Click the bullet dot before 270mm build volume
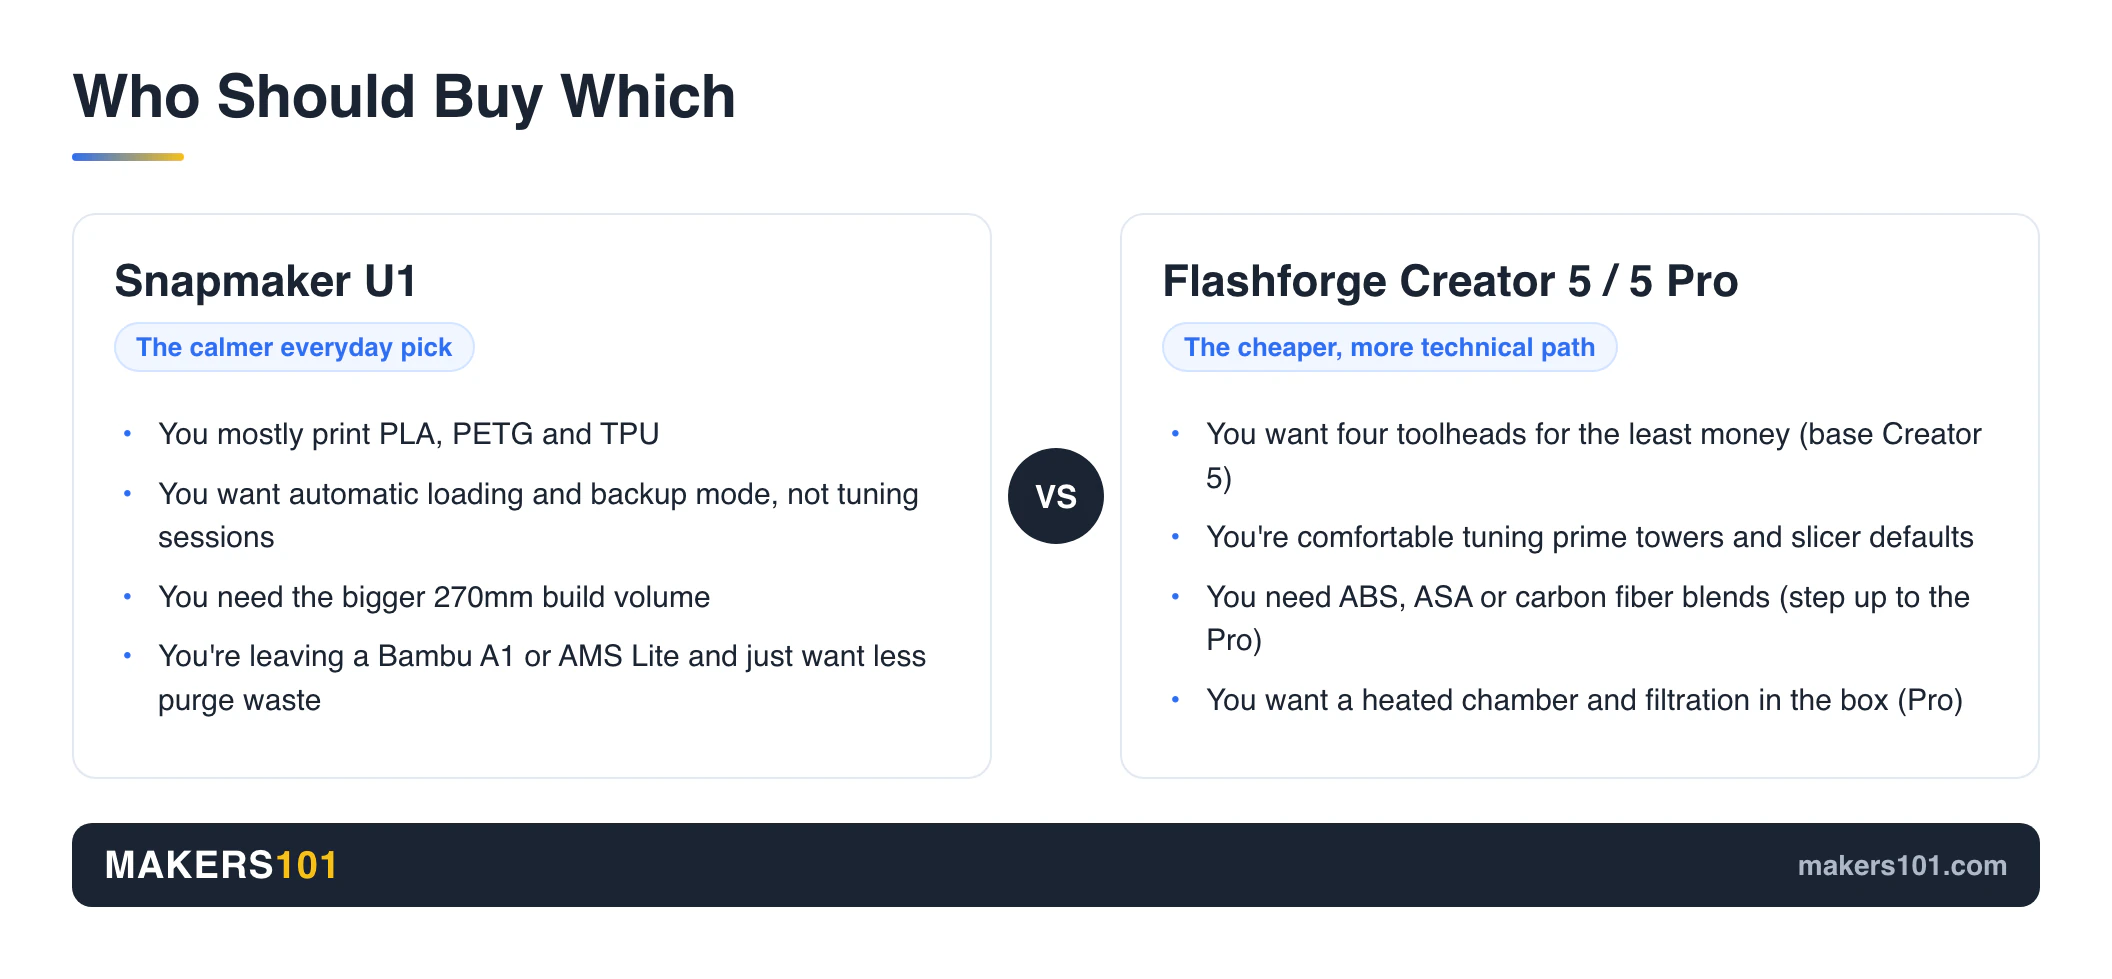This screenshot has height=979, width=2112. [127, 597]
